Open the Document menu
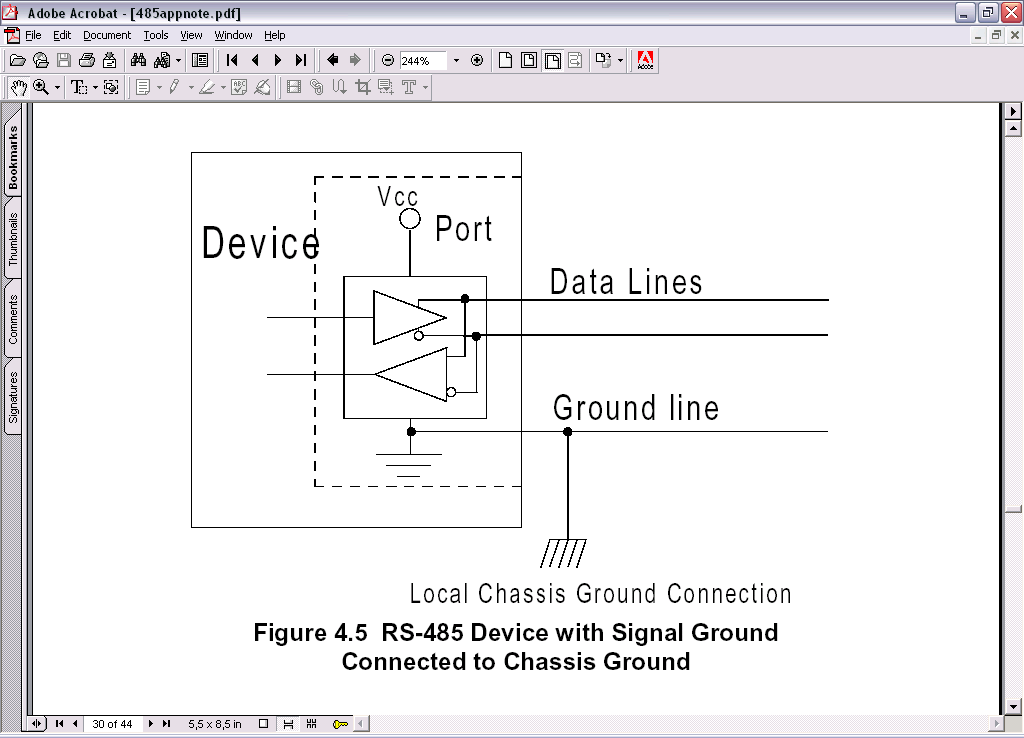This screenshot has height=738, width=1024. 106,35
